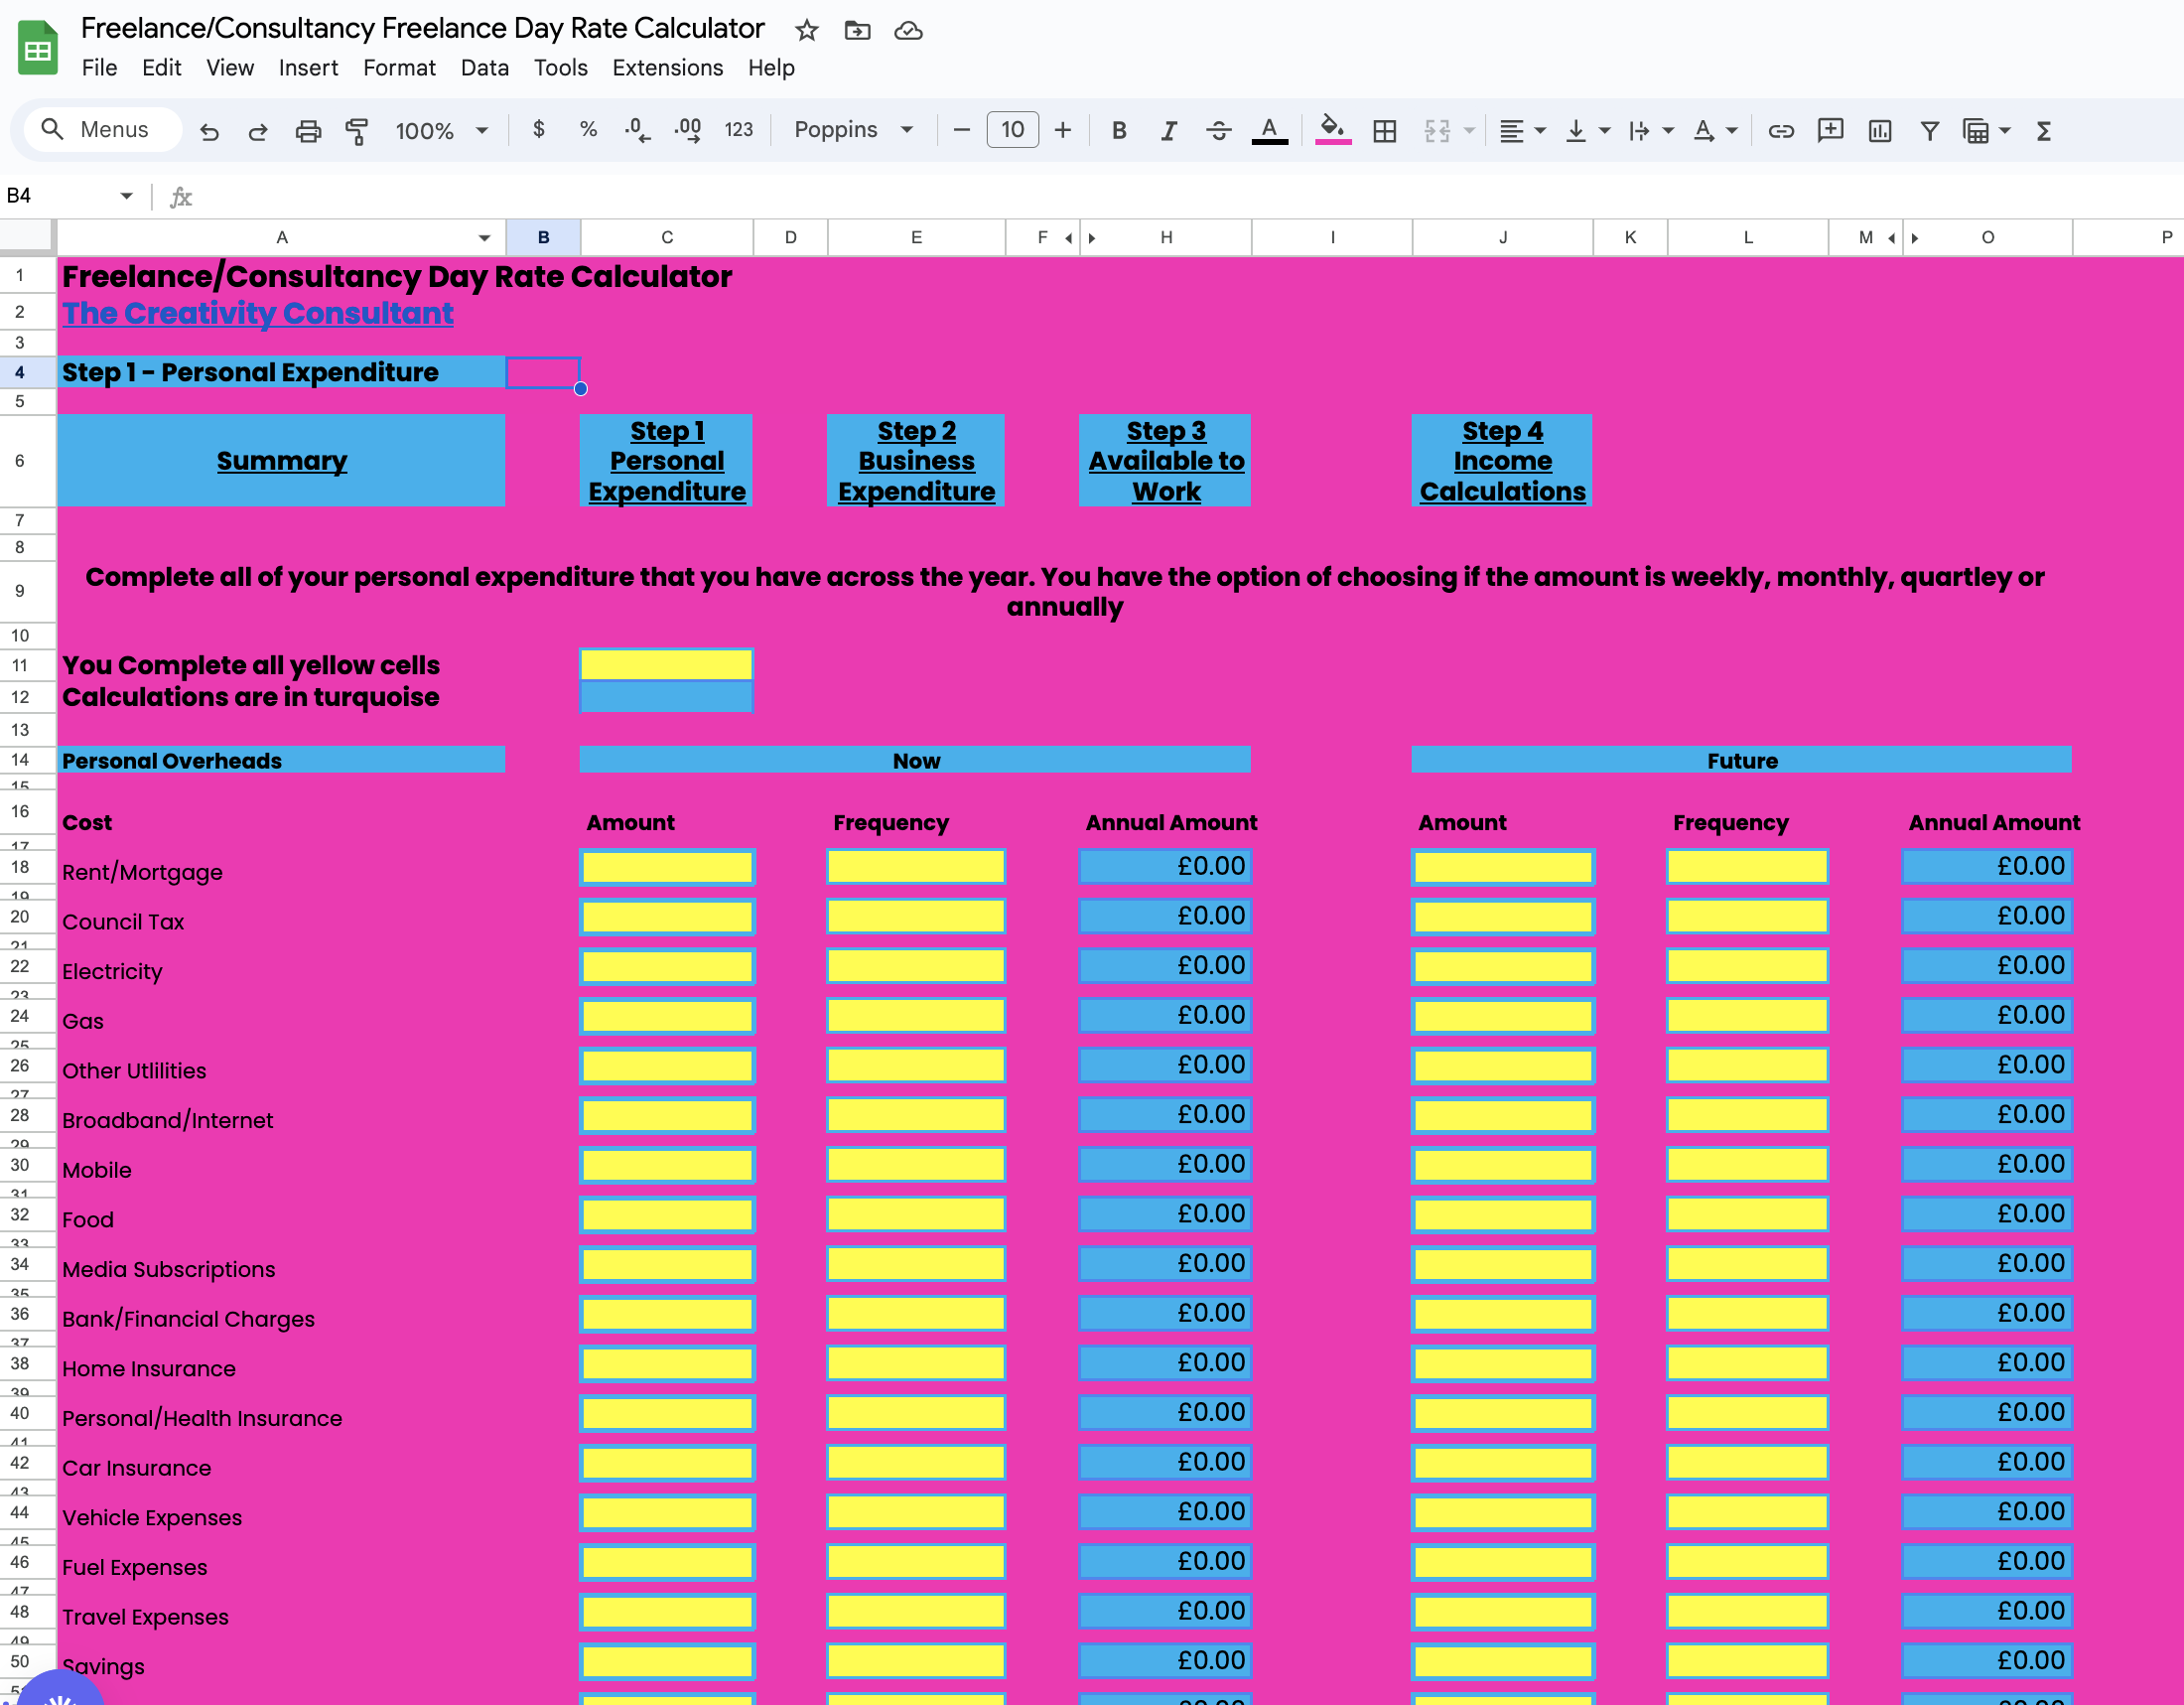Click the create filter icon
This screenshot has height=1705, width=2184.
click(1929, 131)
